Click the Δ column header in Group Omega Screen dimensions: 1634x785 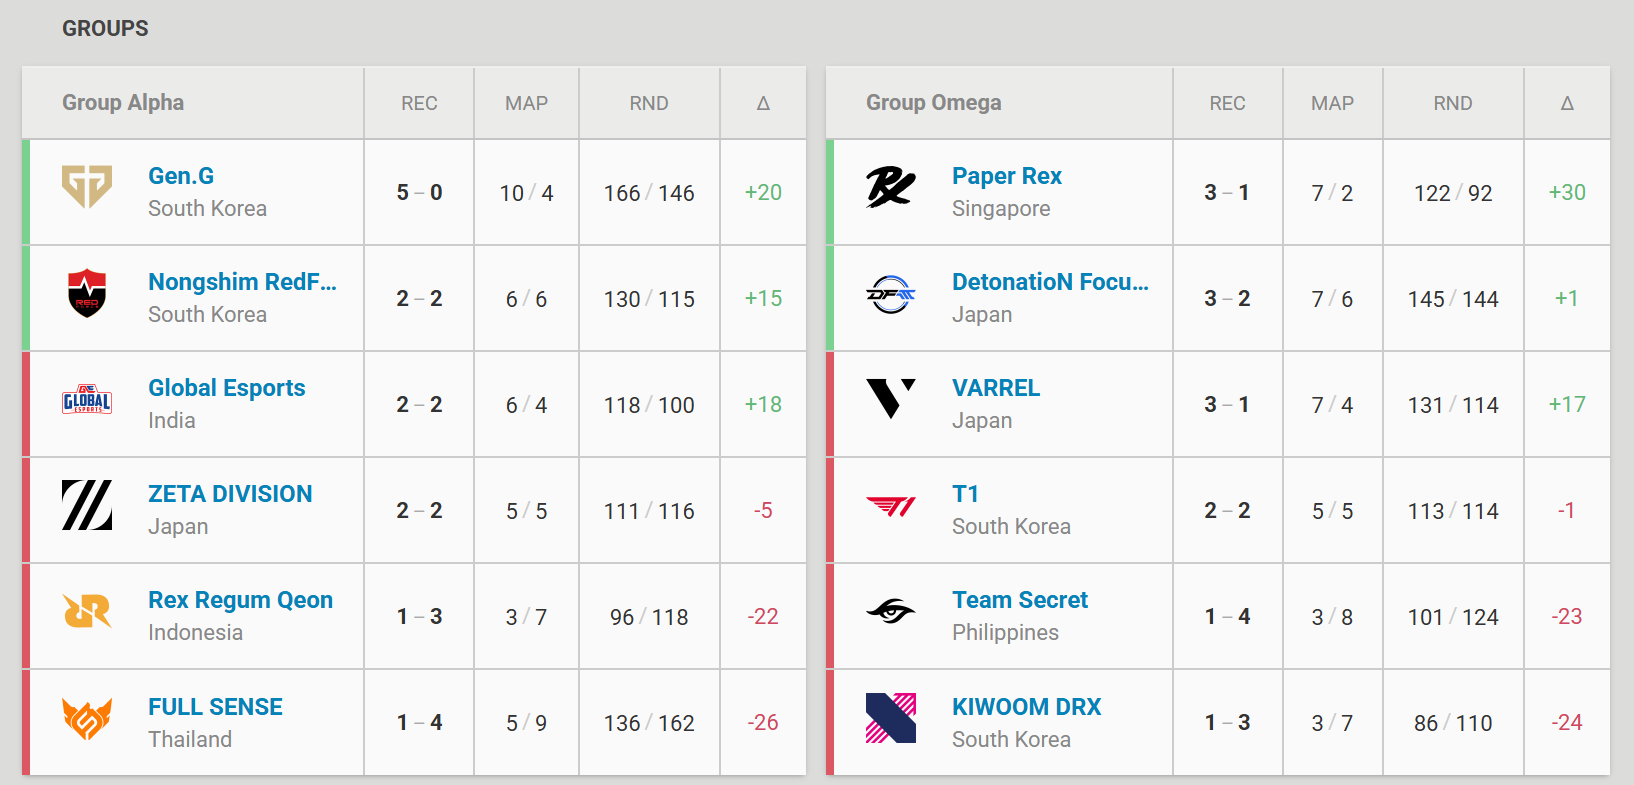(x=1567, y=103)
